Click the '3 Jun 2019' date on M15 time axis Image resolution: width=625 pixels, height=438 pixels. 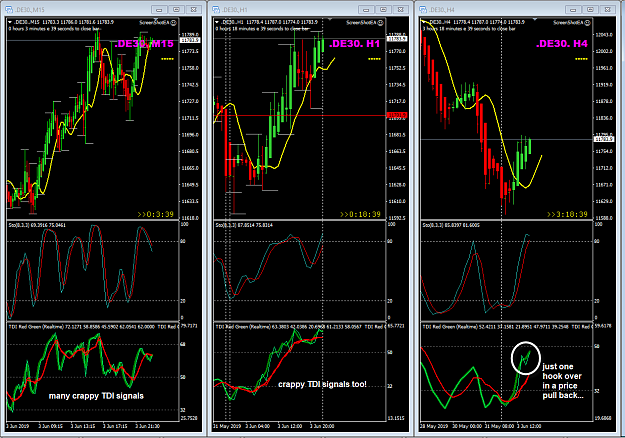[x=18, y=426]
